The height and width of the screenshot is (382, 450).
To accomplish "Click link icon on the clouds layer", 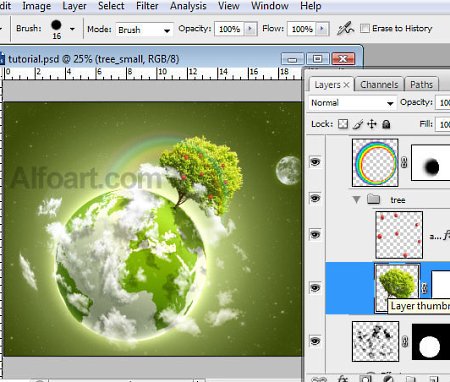I will click(x=405, y=342).
